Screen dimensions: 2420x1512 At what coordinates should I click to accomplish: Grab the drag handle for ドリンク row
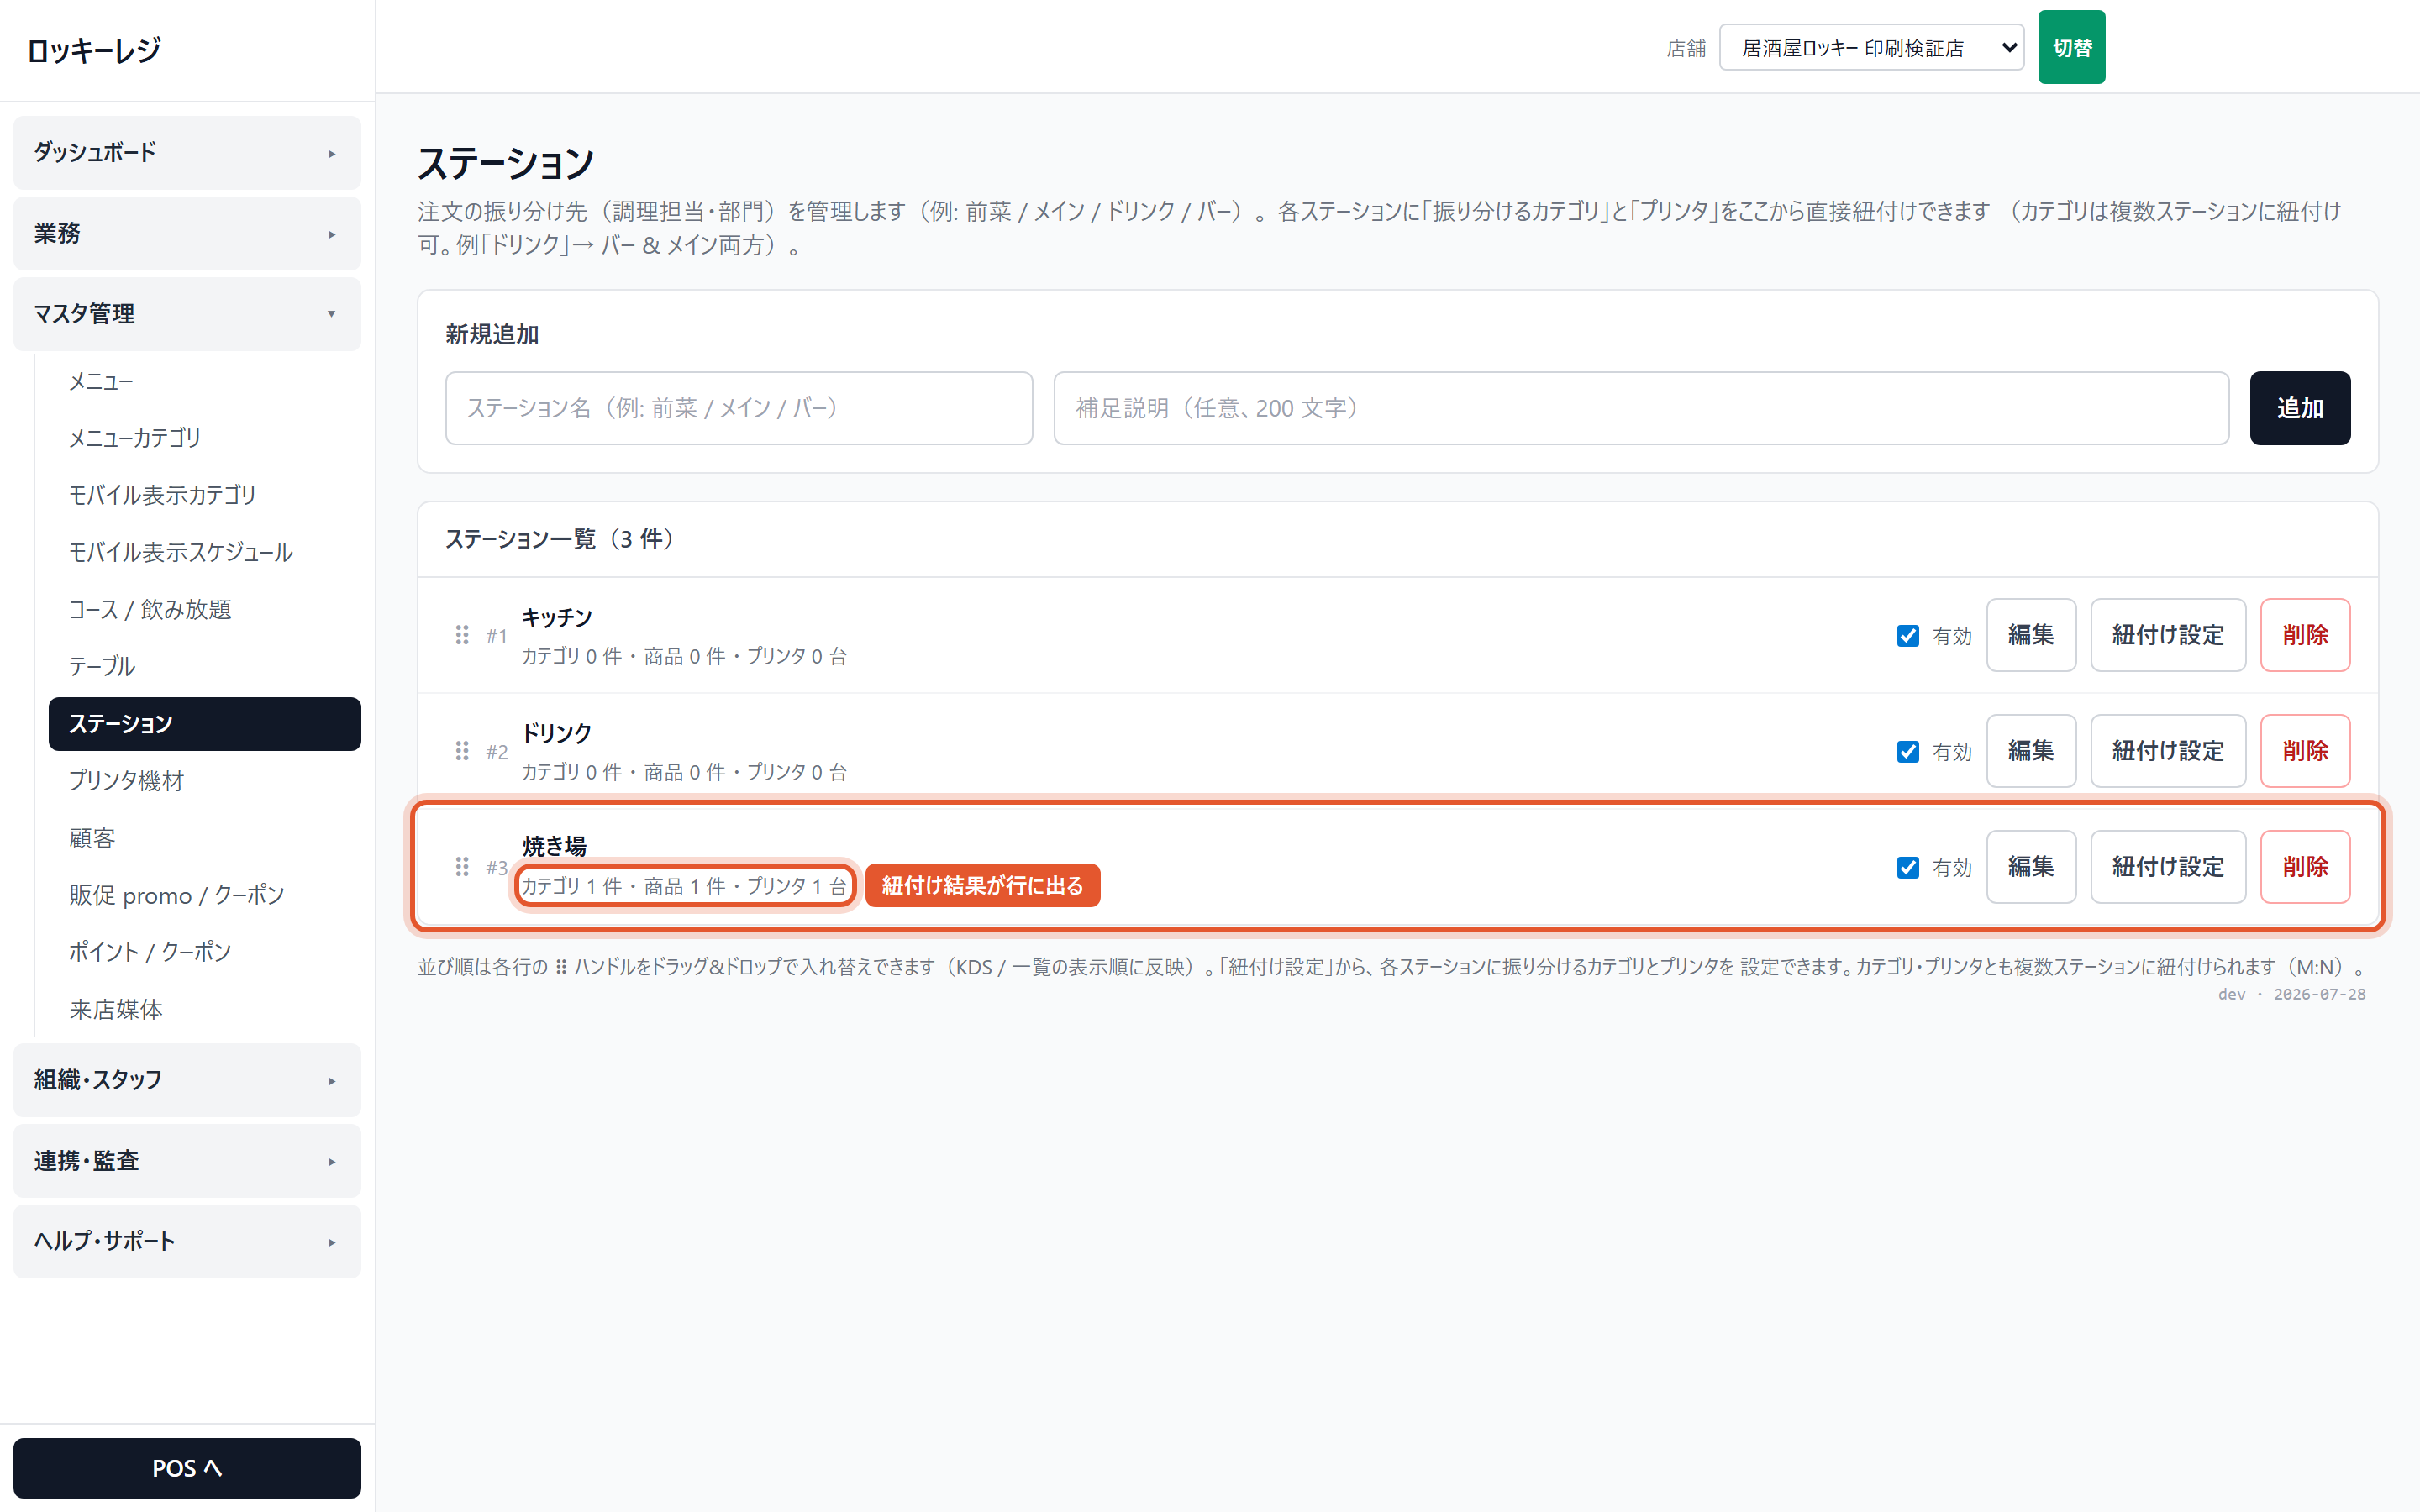pos(462,751)
